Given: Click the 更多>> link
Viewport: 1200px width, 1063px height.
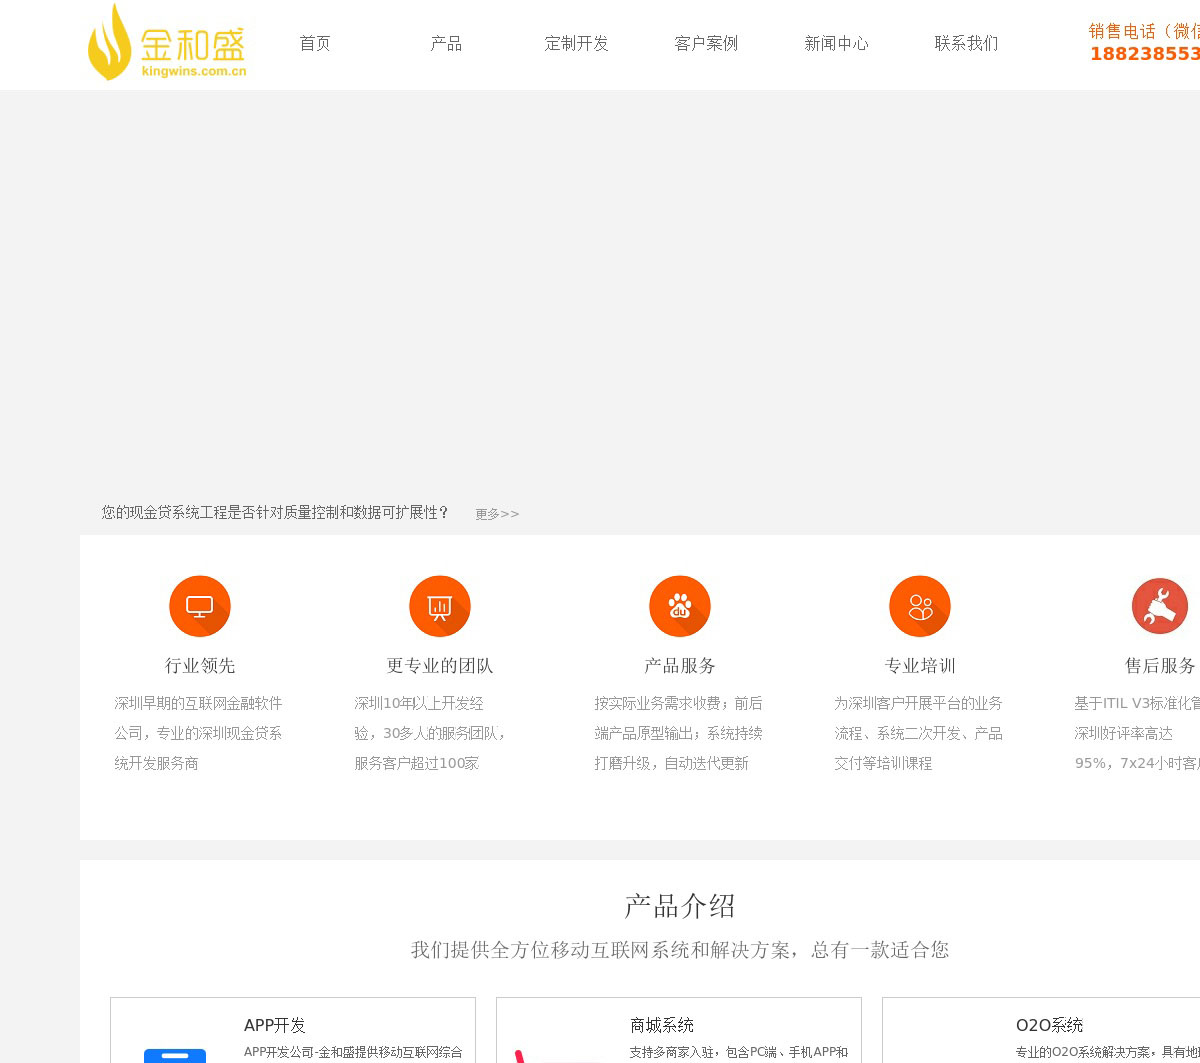Looking at the screenshot, I should point(497,514).
